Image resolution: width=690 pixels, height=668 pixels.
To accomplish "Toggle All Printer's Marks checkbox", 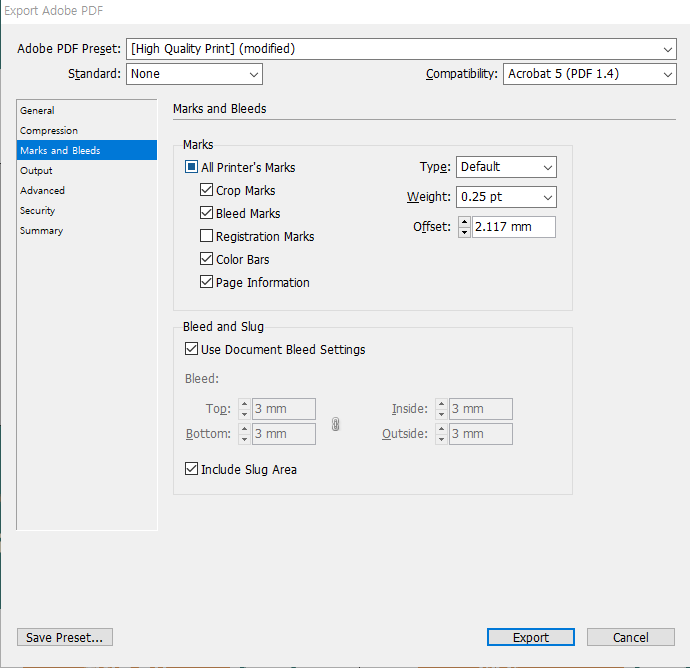I will click(191, 167).
